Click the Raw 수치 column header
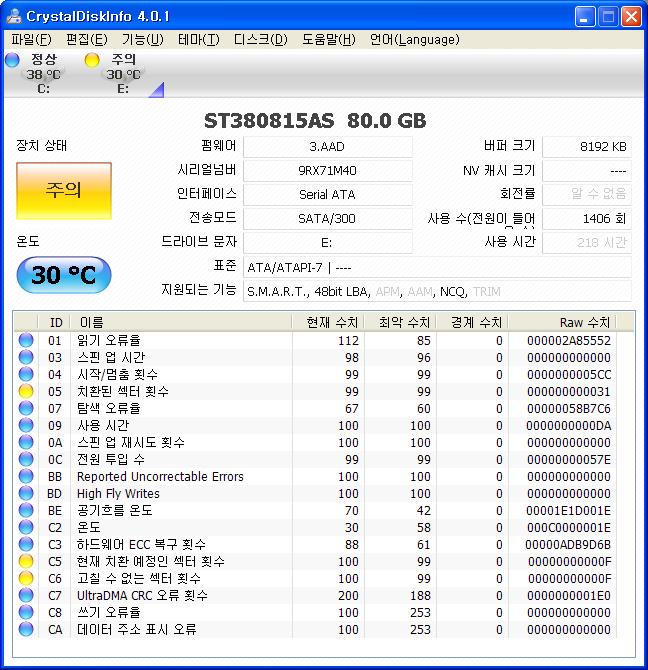Image resolution: width=648 pixels, height=670 pixels. 562,322
